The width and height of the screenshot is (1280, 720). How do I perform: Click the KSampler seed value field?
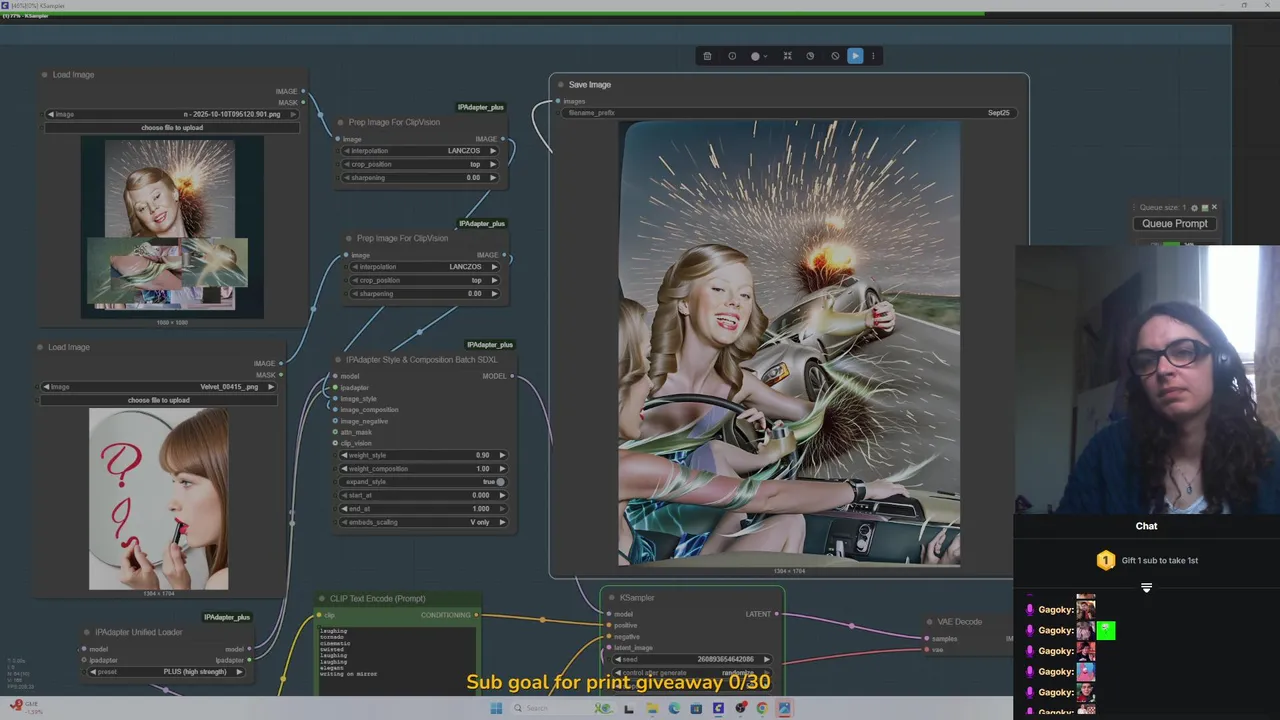pos(691,659)
